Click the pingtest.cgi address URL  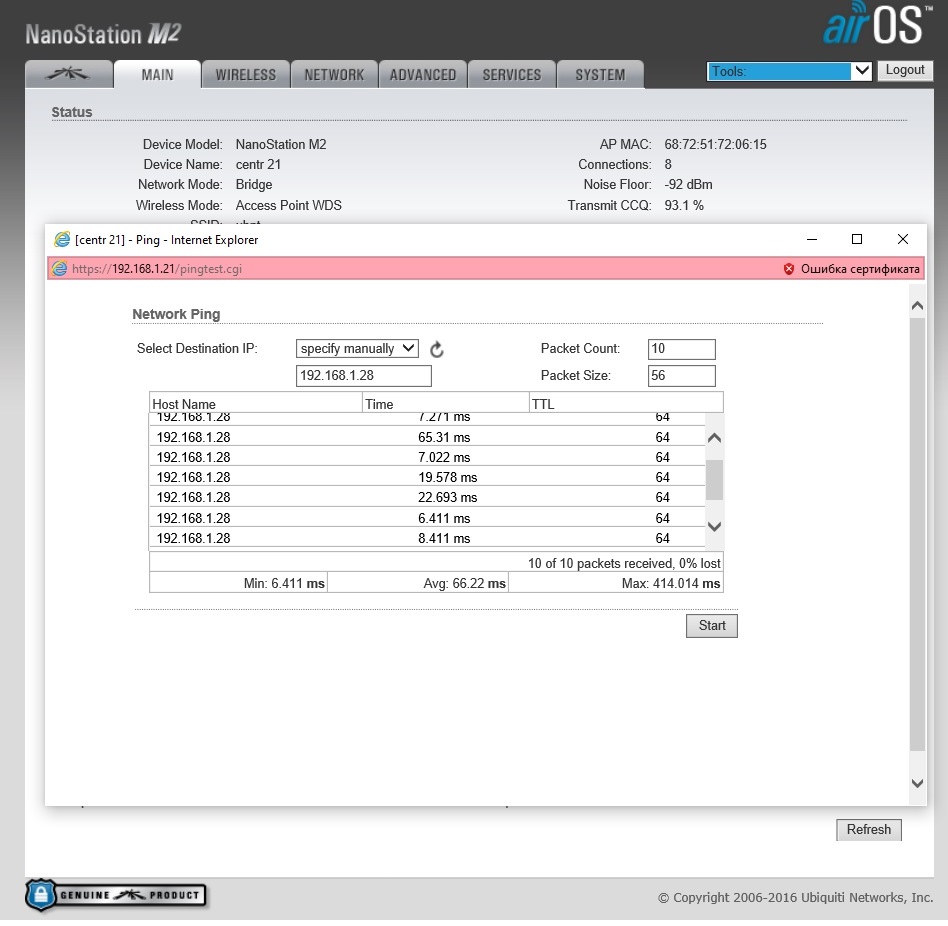(157, 269)
